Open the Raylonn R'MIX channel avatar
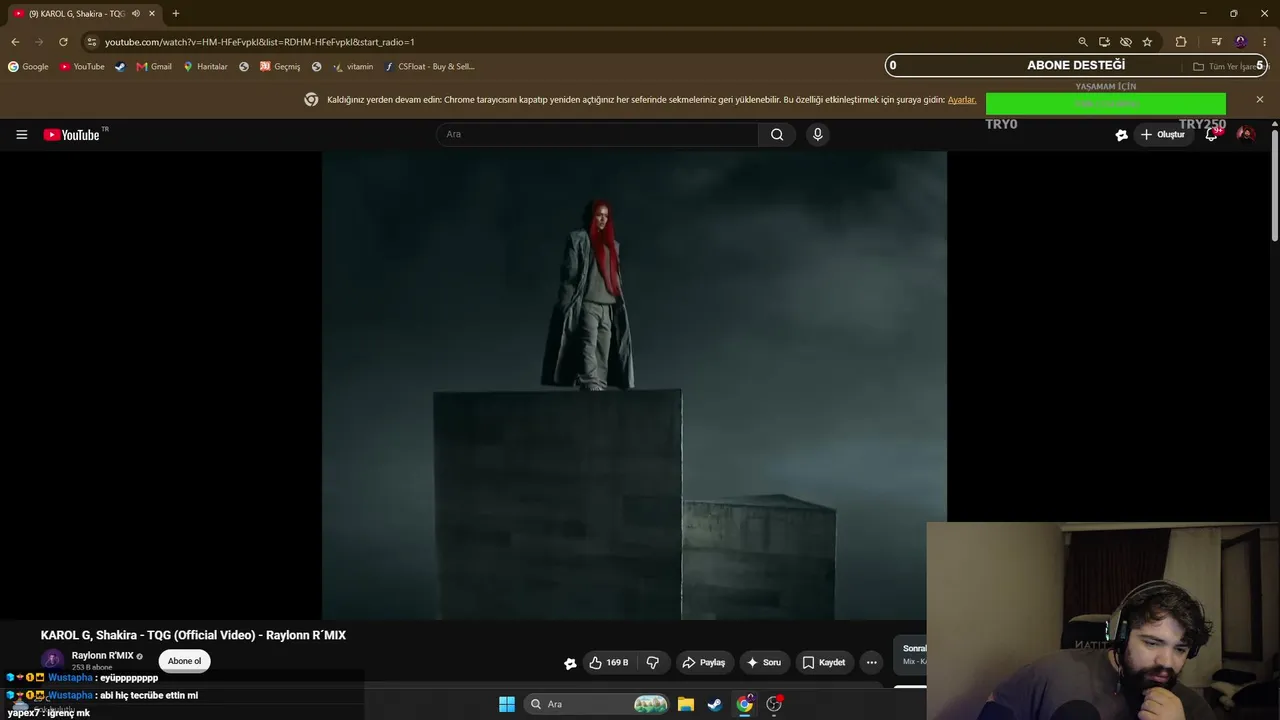 (x=52, y=661)
